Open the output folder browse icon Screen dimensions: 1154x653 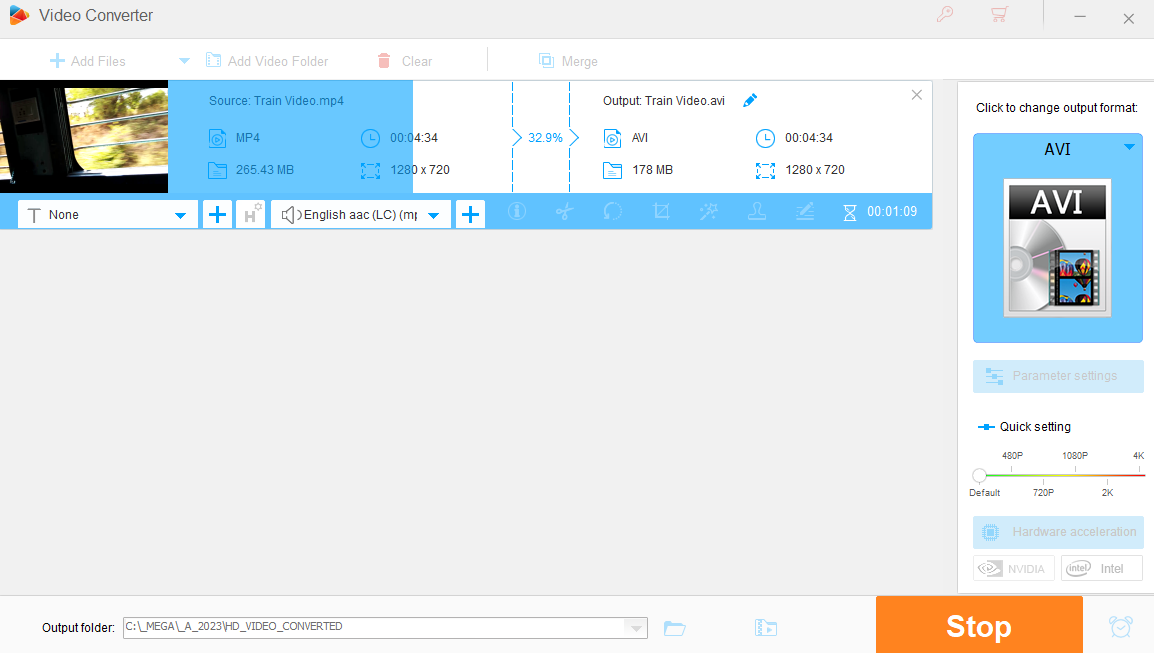pyautogui.click(x=675, y=628)
